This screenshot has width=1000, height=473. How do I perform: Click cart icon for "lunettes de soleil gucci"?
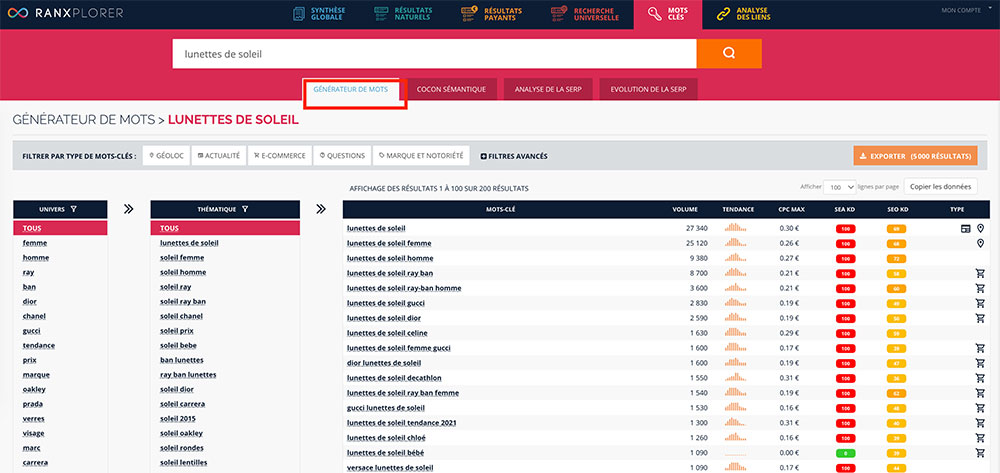tap(980, 303)
